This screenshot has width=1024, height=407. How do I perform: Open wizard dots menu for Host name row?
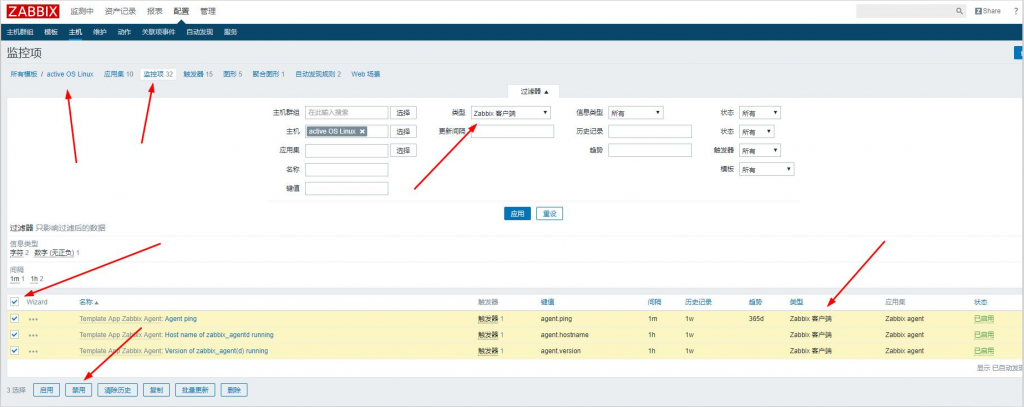[33, 335]
